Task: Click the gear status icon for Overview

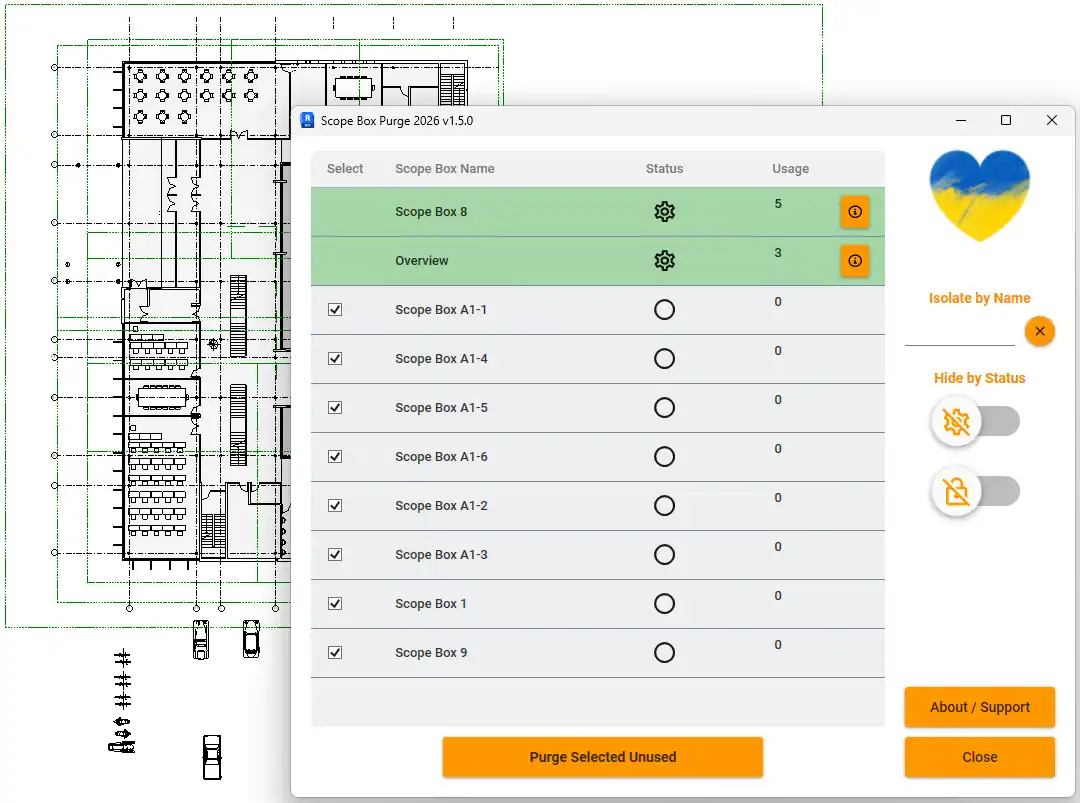Action: pos(664,260)
